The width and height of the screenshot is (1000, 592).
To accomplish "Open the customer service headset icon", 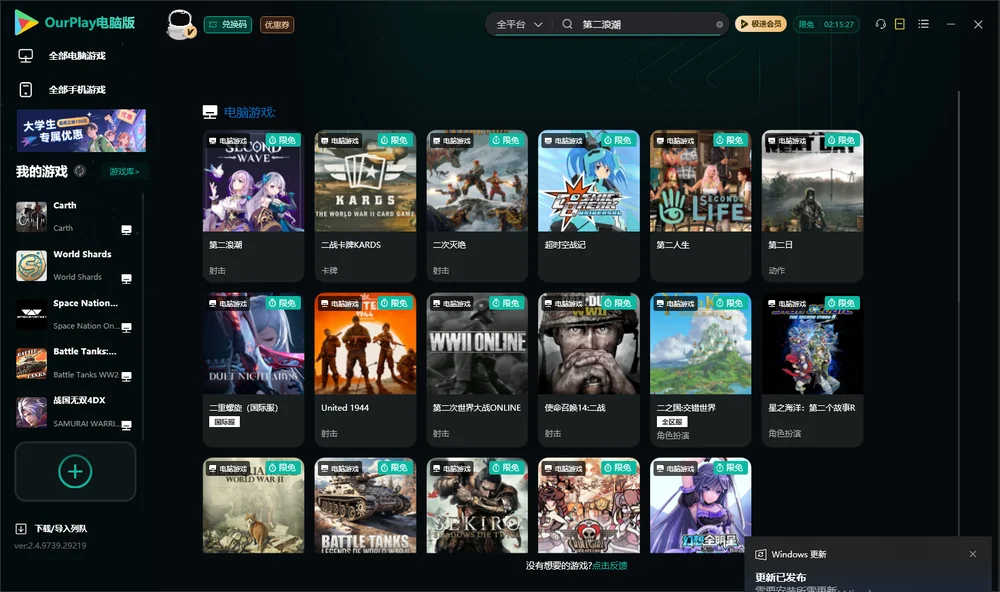I will 880,24.
